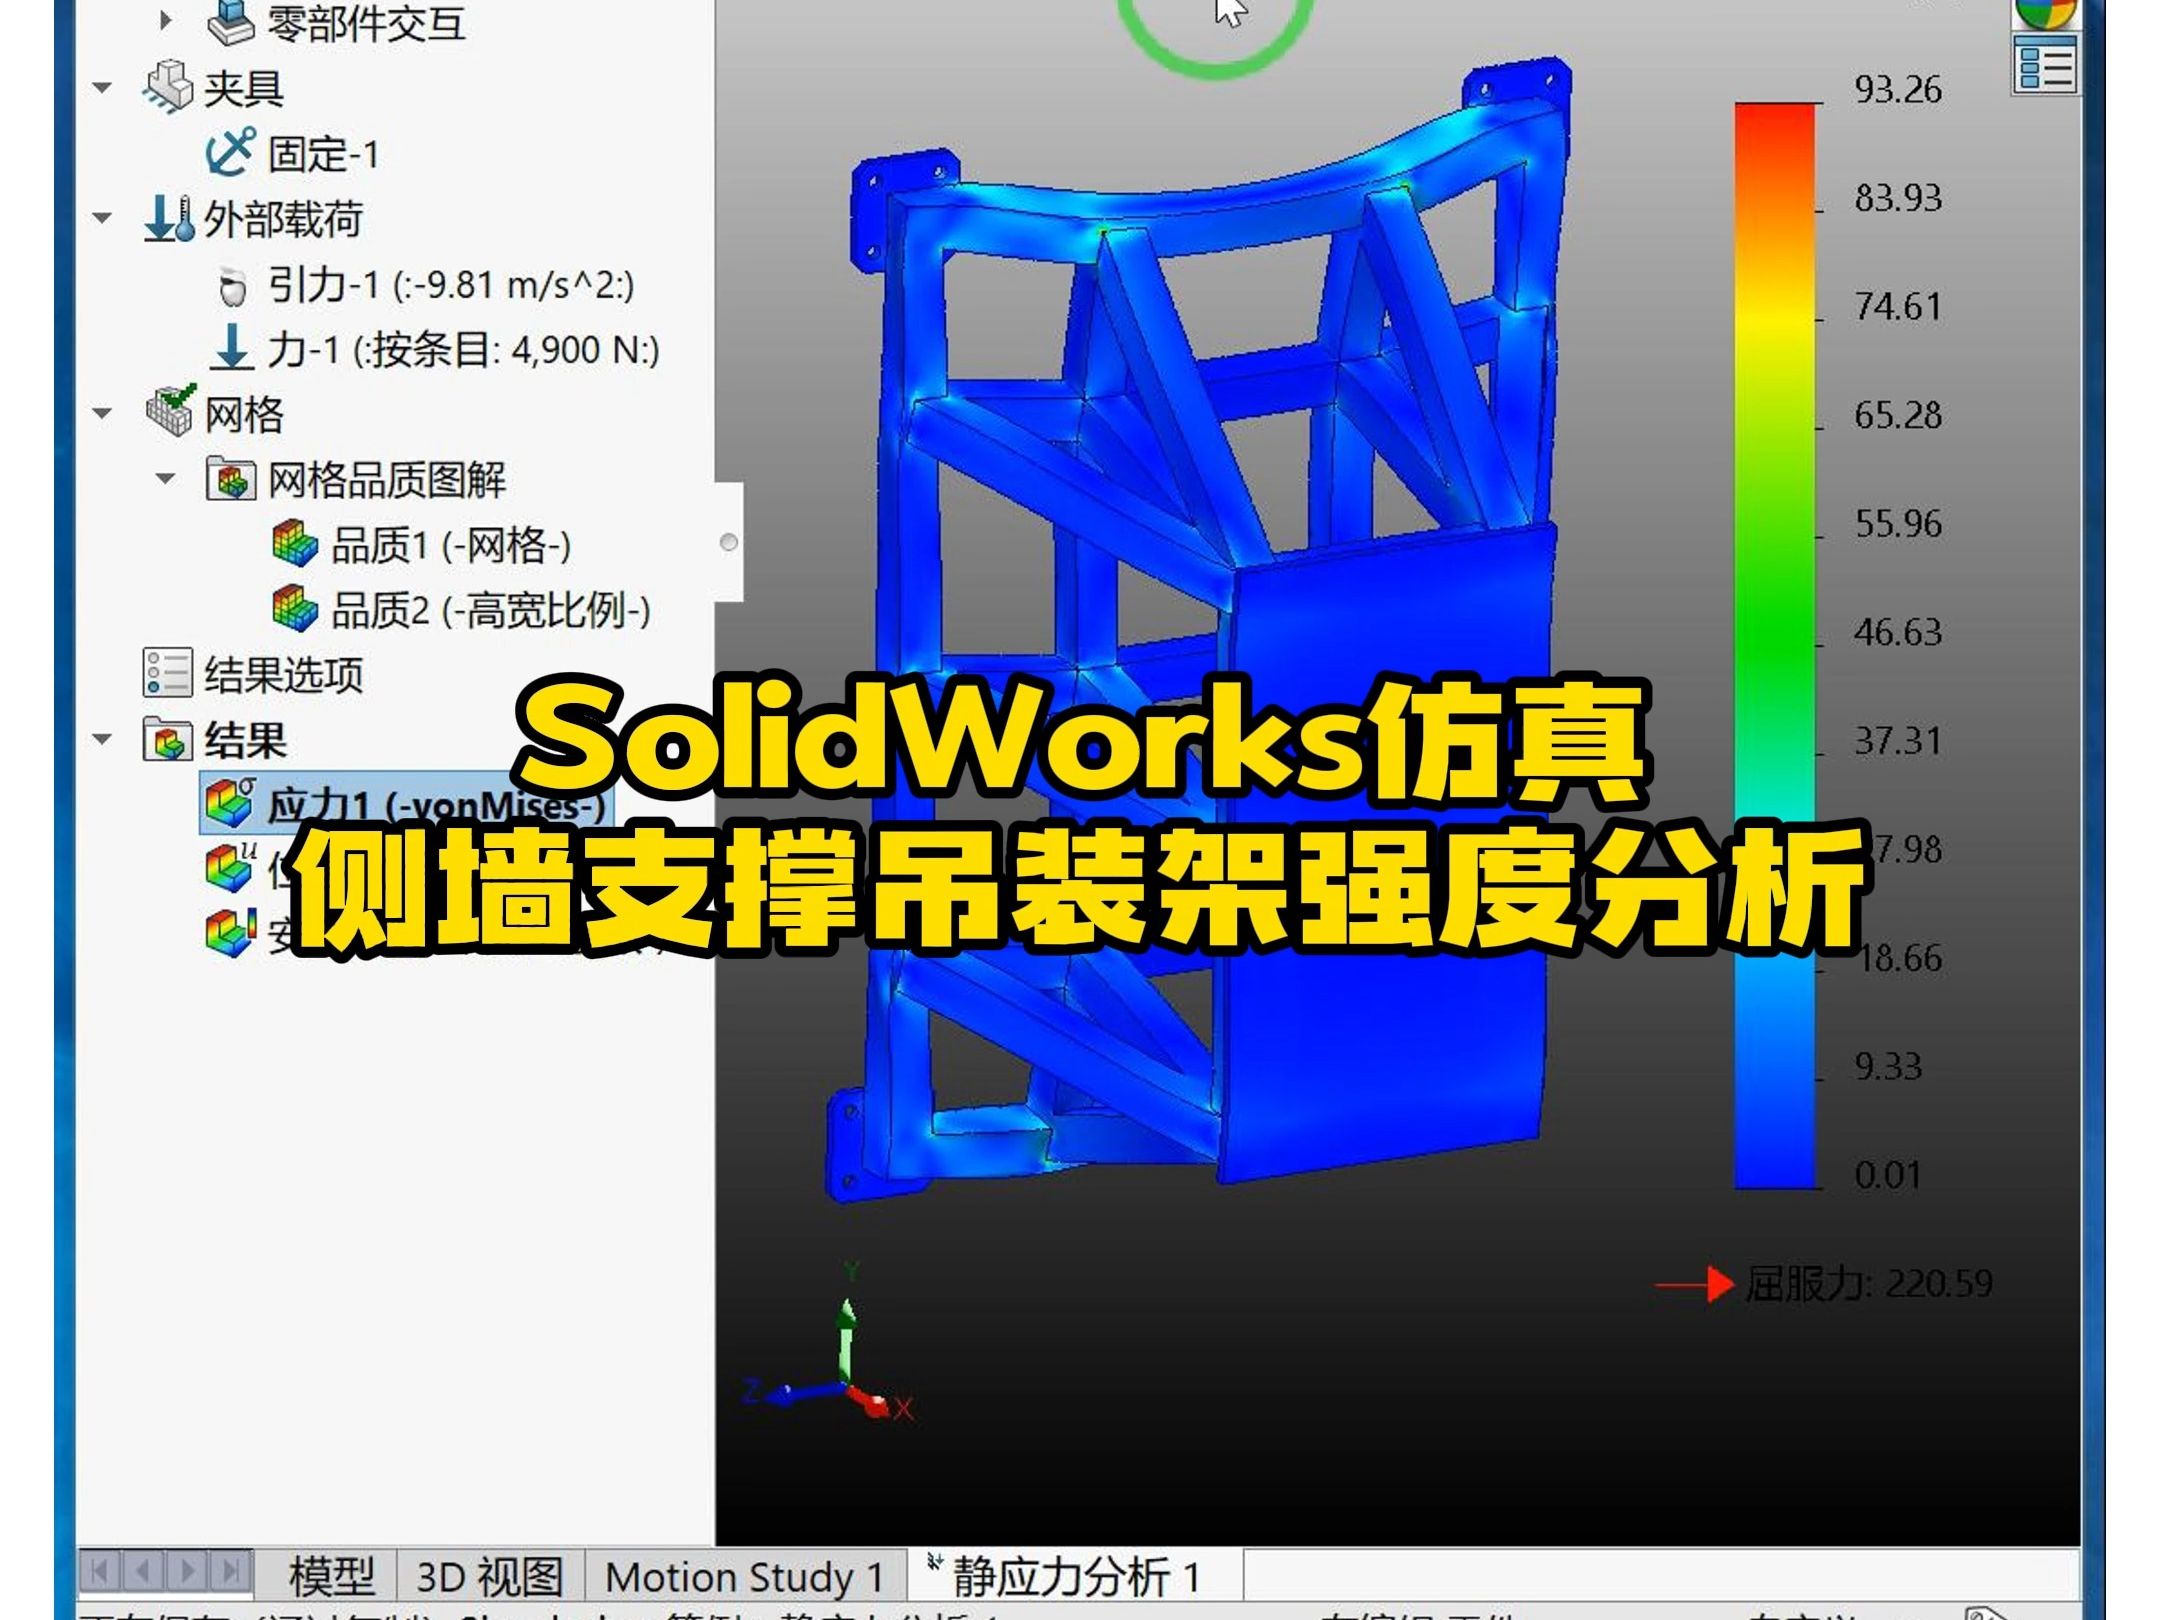Click the 零部件交互 component interaction icon
The width and height of the screenshot is (2160, 1620).
[x=231, y=23]
